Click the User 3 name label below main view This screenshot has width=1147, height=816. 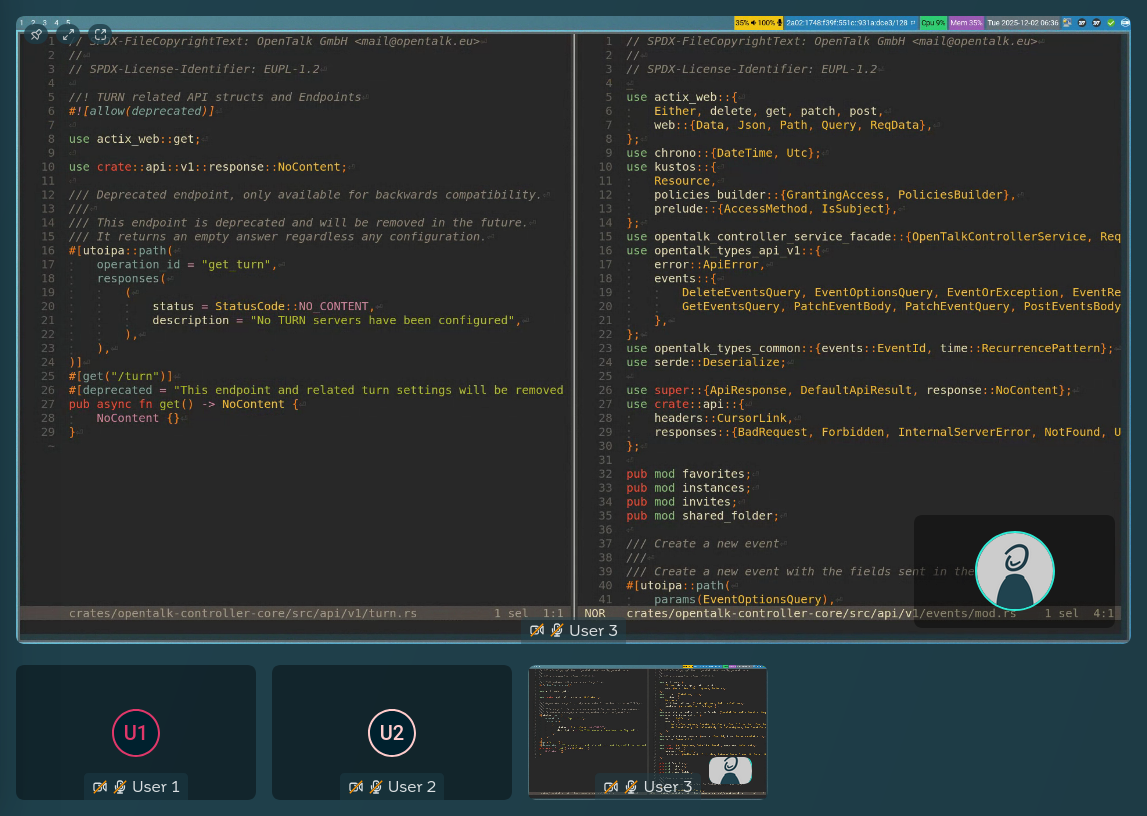[x=594, y=630]
